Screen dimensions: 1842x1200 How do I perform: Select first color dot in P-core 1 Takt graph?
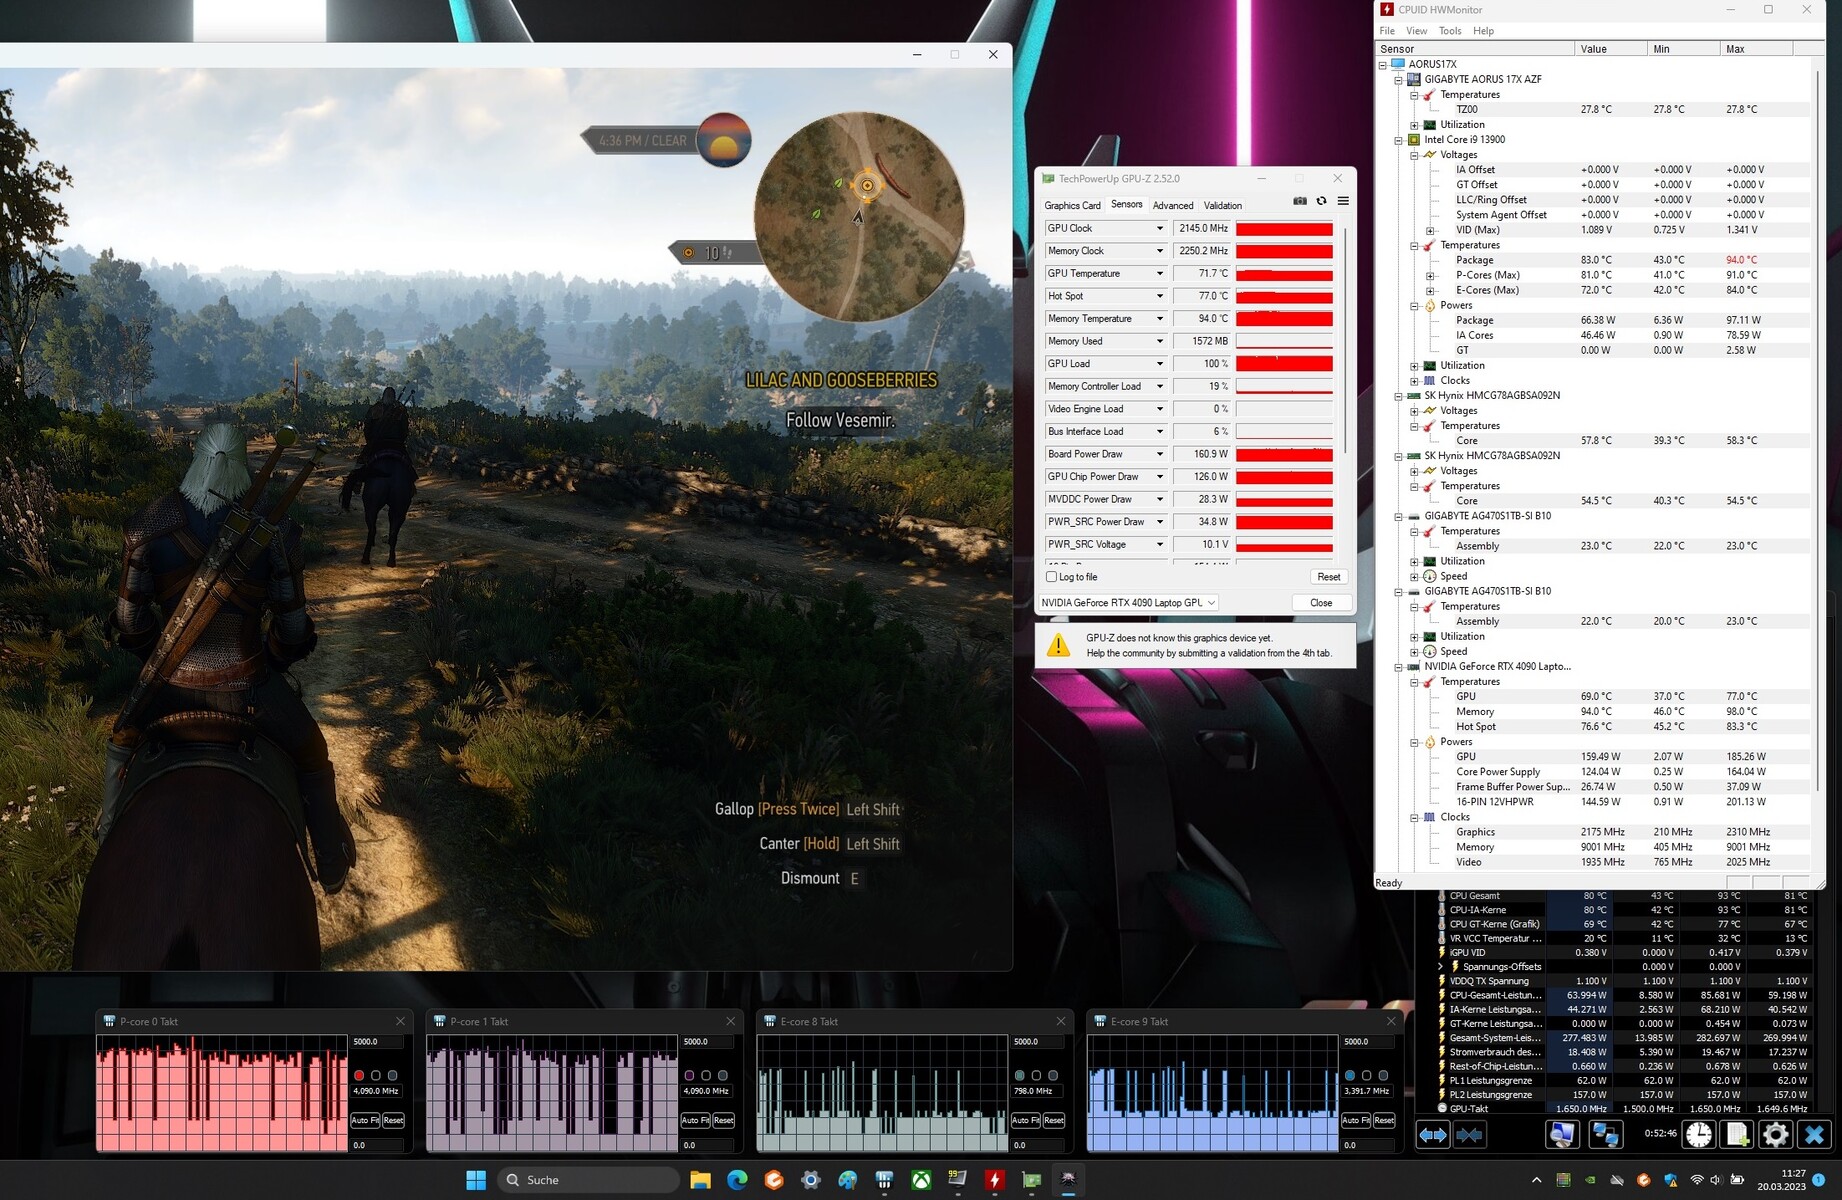coord(689,1076)
